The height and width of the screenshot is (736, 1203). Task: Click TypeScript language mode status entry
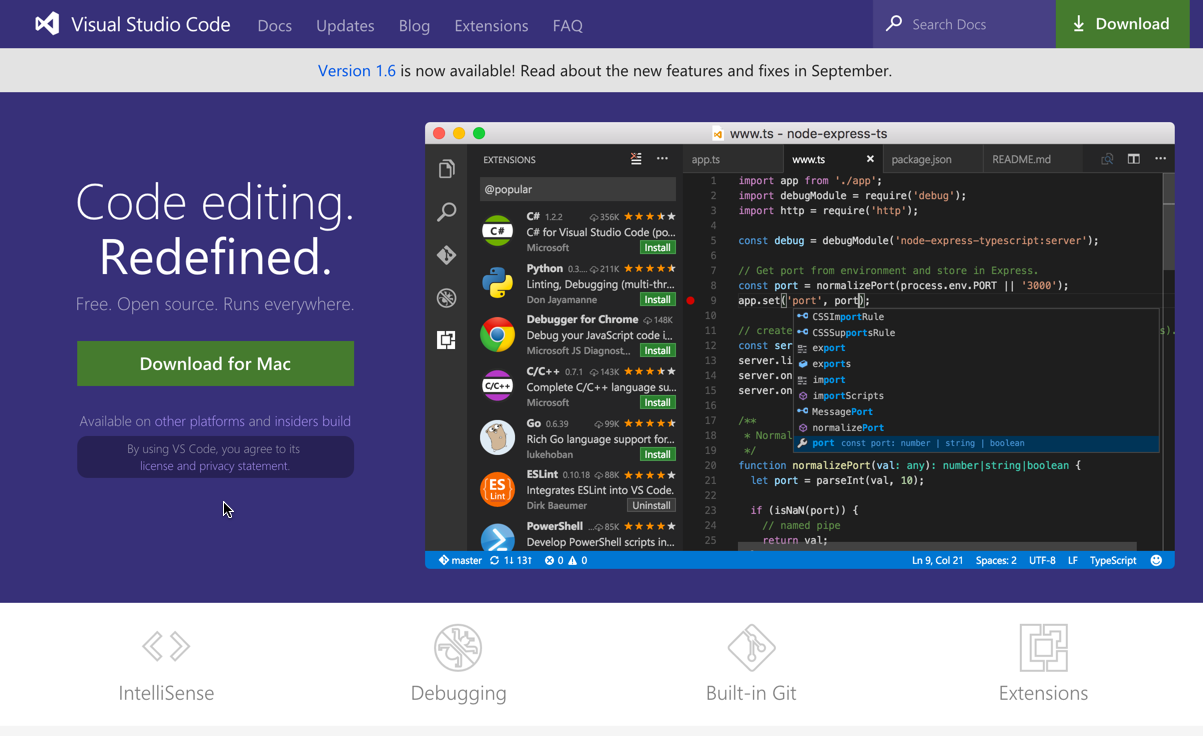pos(1113,560)
